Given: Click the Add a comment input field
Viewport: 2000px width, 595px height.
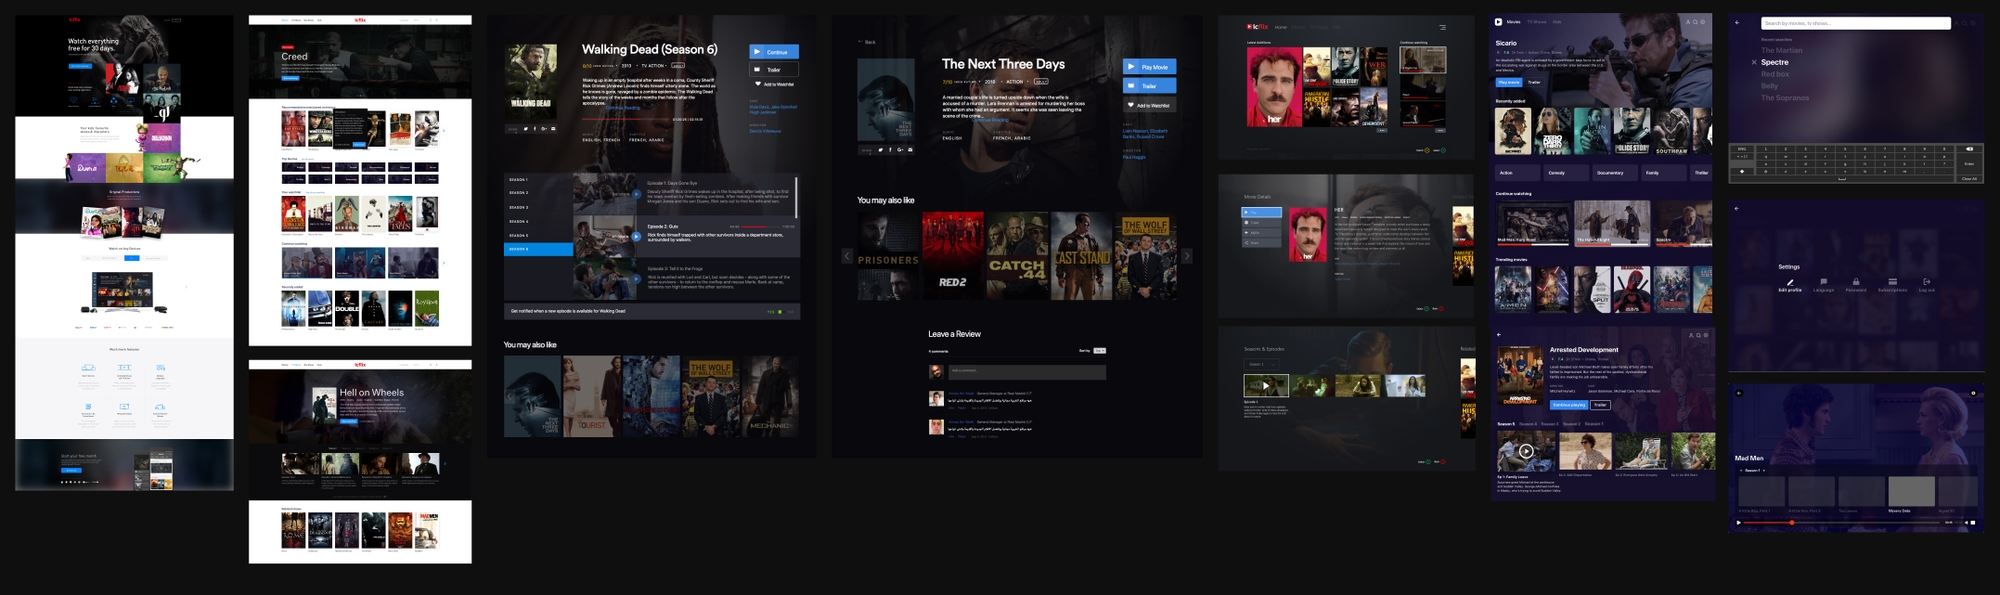Looking at the screenshot, I should pos(1027,372).
